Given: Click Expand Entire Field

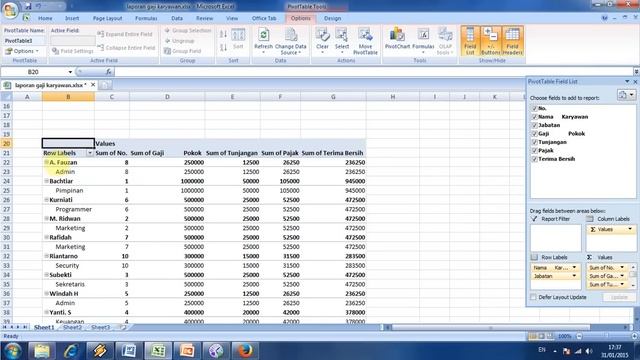Looking at the screenshot, I should click(126, 34).
